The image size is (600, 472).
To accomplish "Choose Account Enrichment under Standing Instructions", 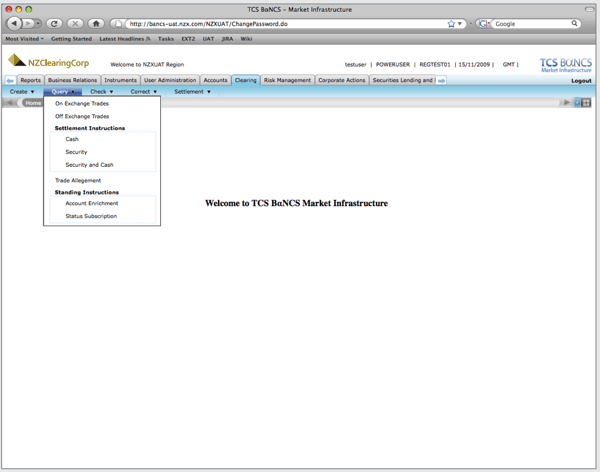I will (x=92, y=203).
